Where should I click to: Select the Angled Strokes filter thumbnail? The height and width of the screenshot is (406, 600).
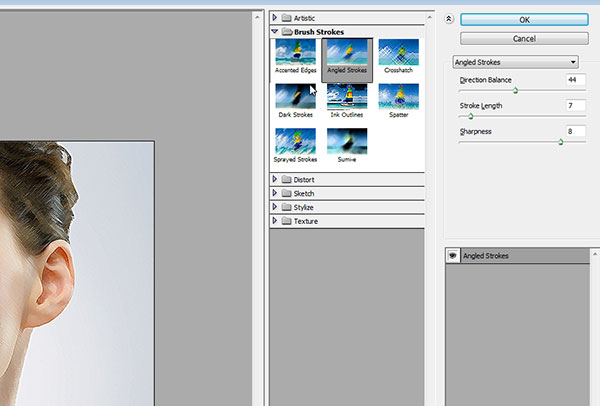click(x=347, y=52)
